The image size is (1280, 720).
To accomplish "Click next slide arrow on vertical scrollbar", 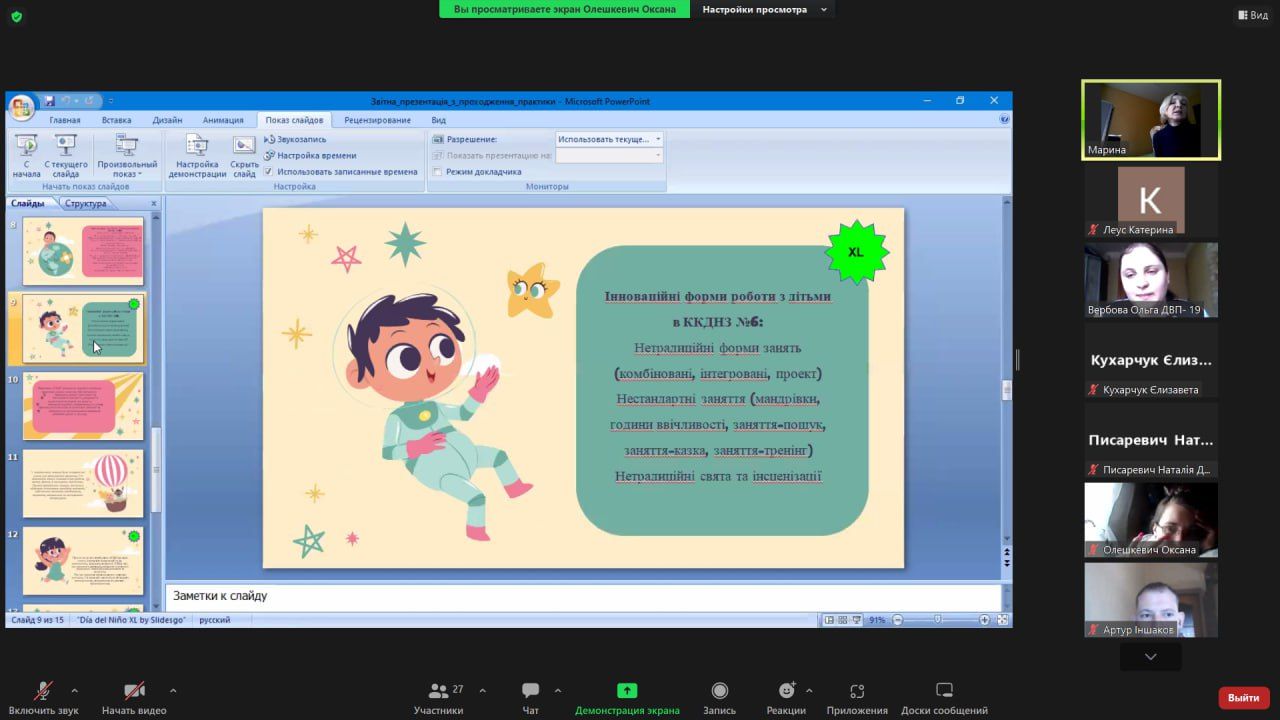I will tap(1007, 563).
